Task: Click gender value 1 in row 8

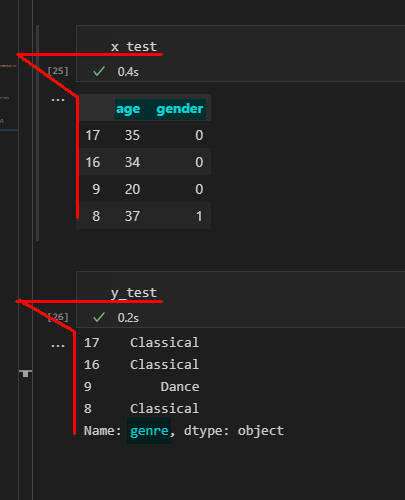Action: pos(199,216)
